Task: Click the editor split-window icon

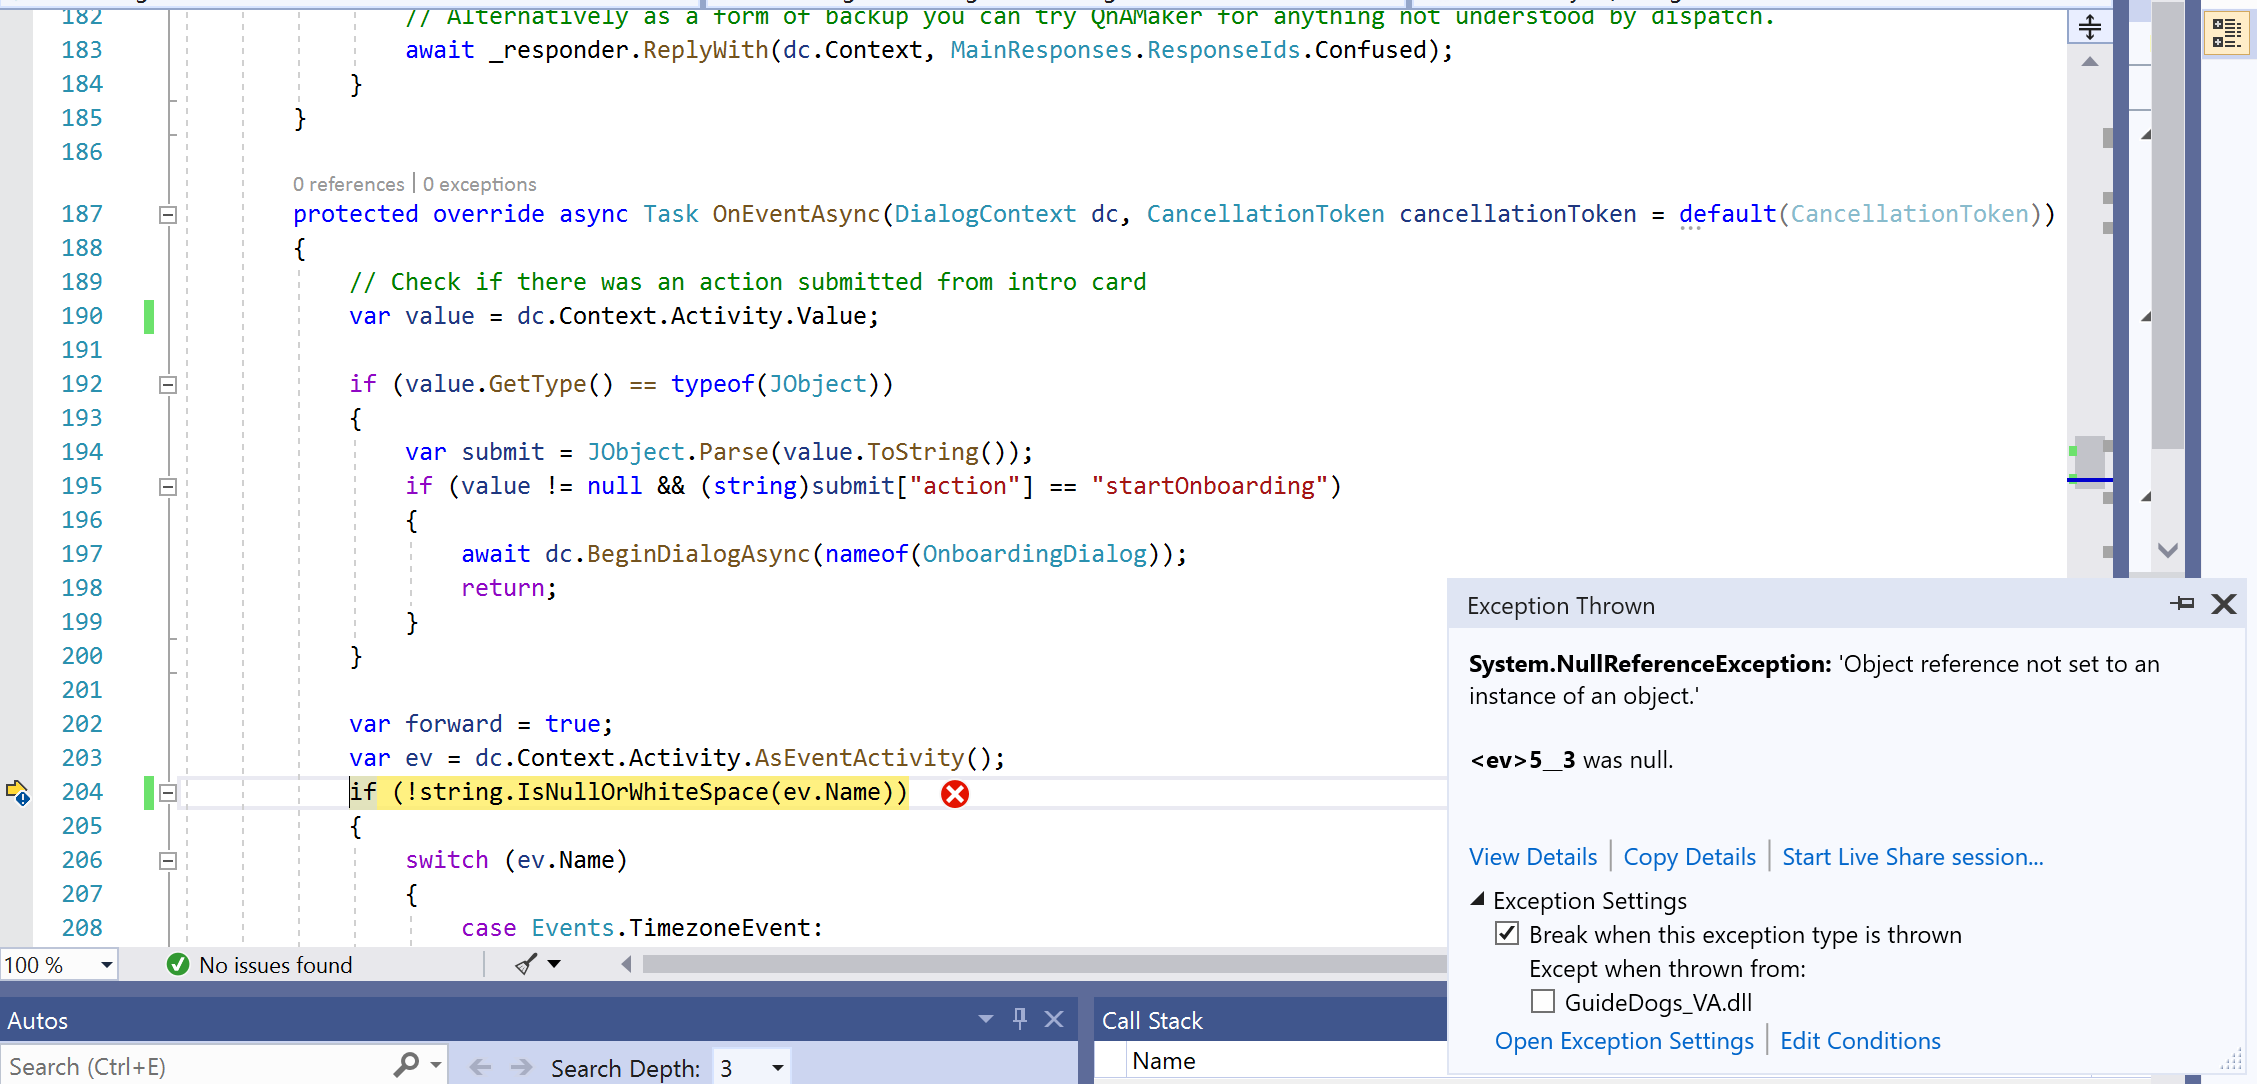Action: click(2090, 27)
